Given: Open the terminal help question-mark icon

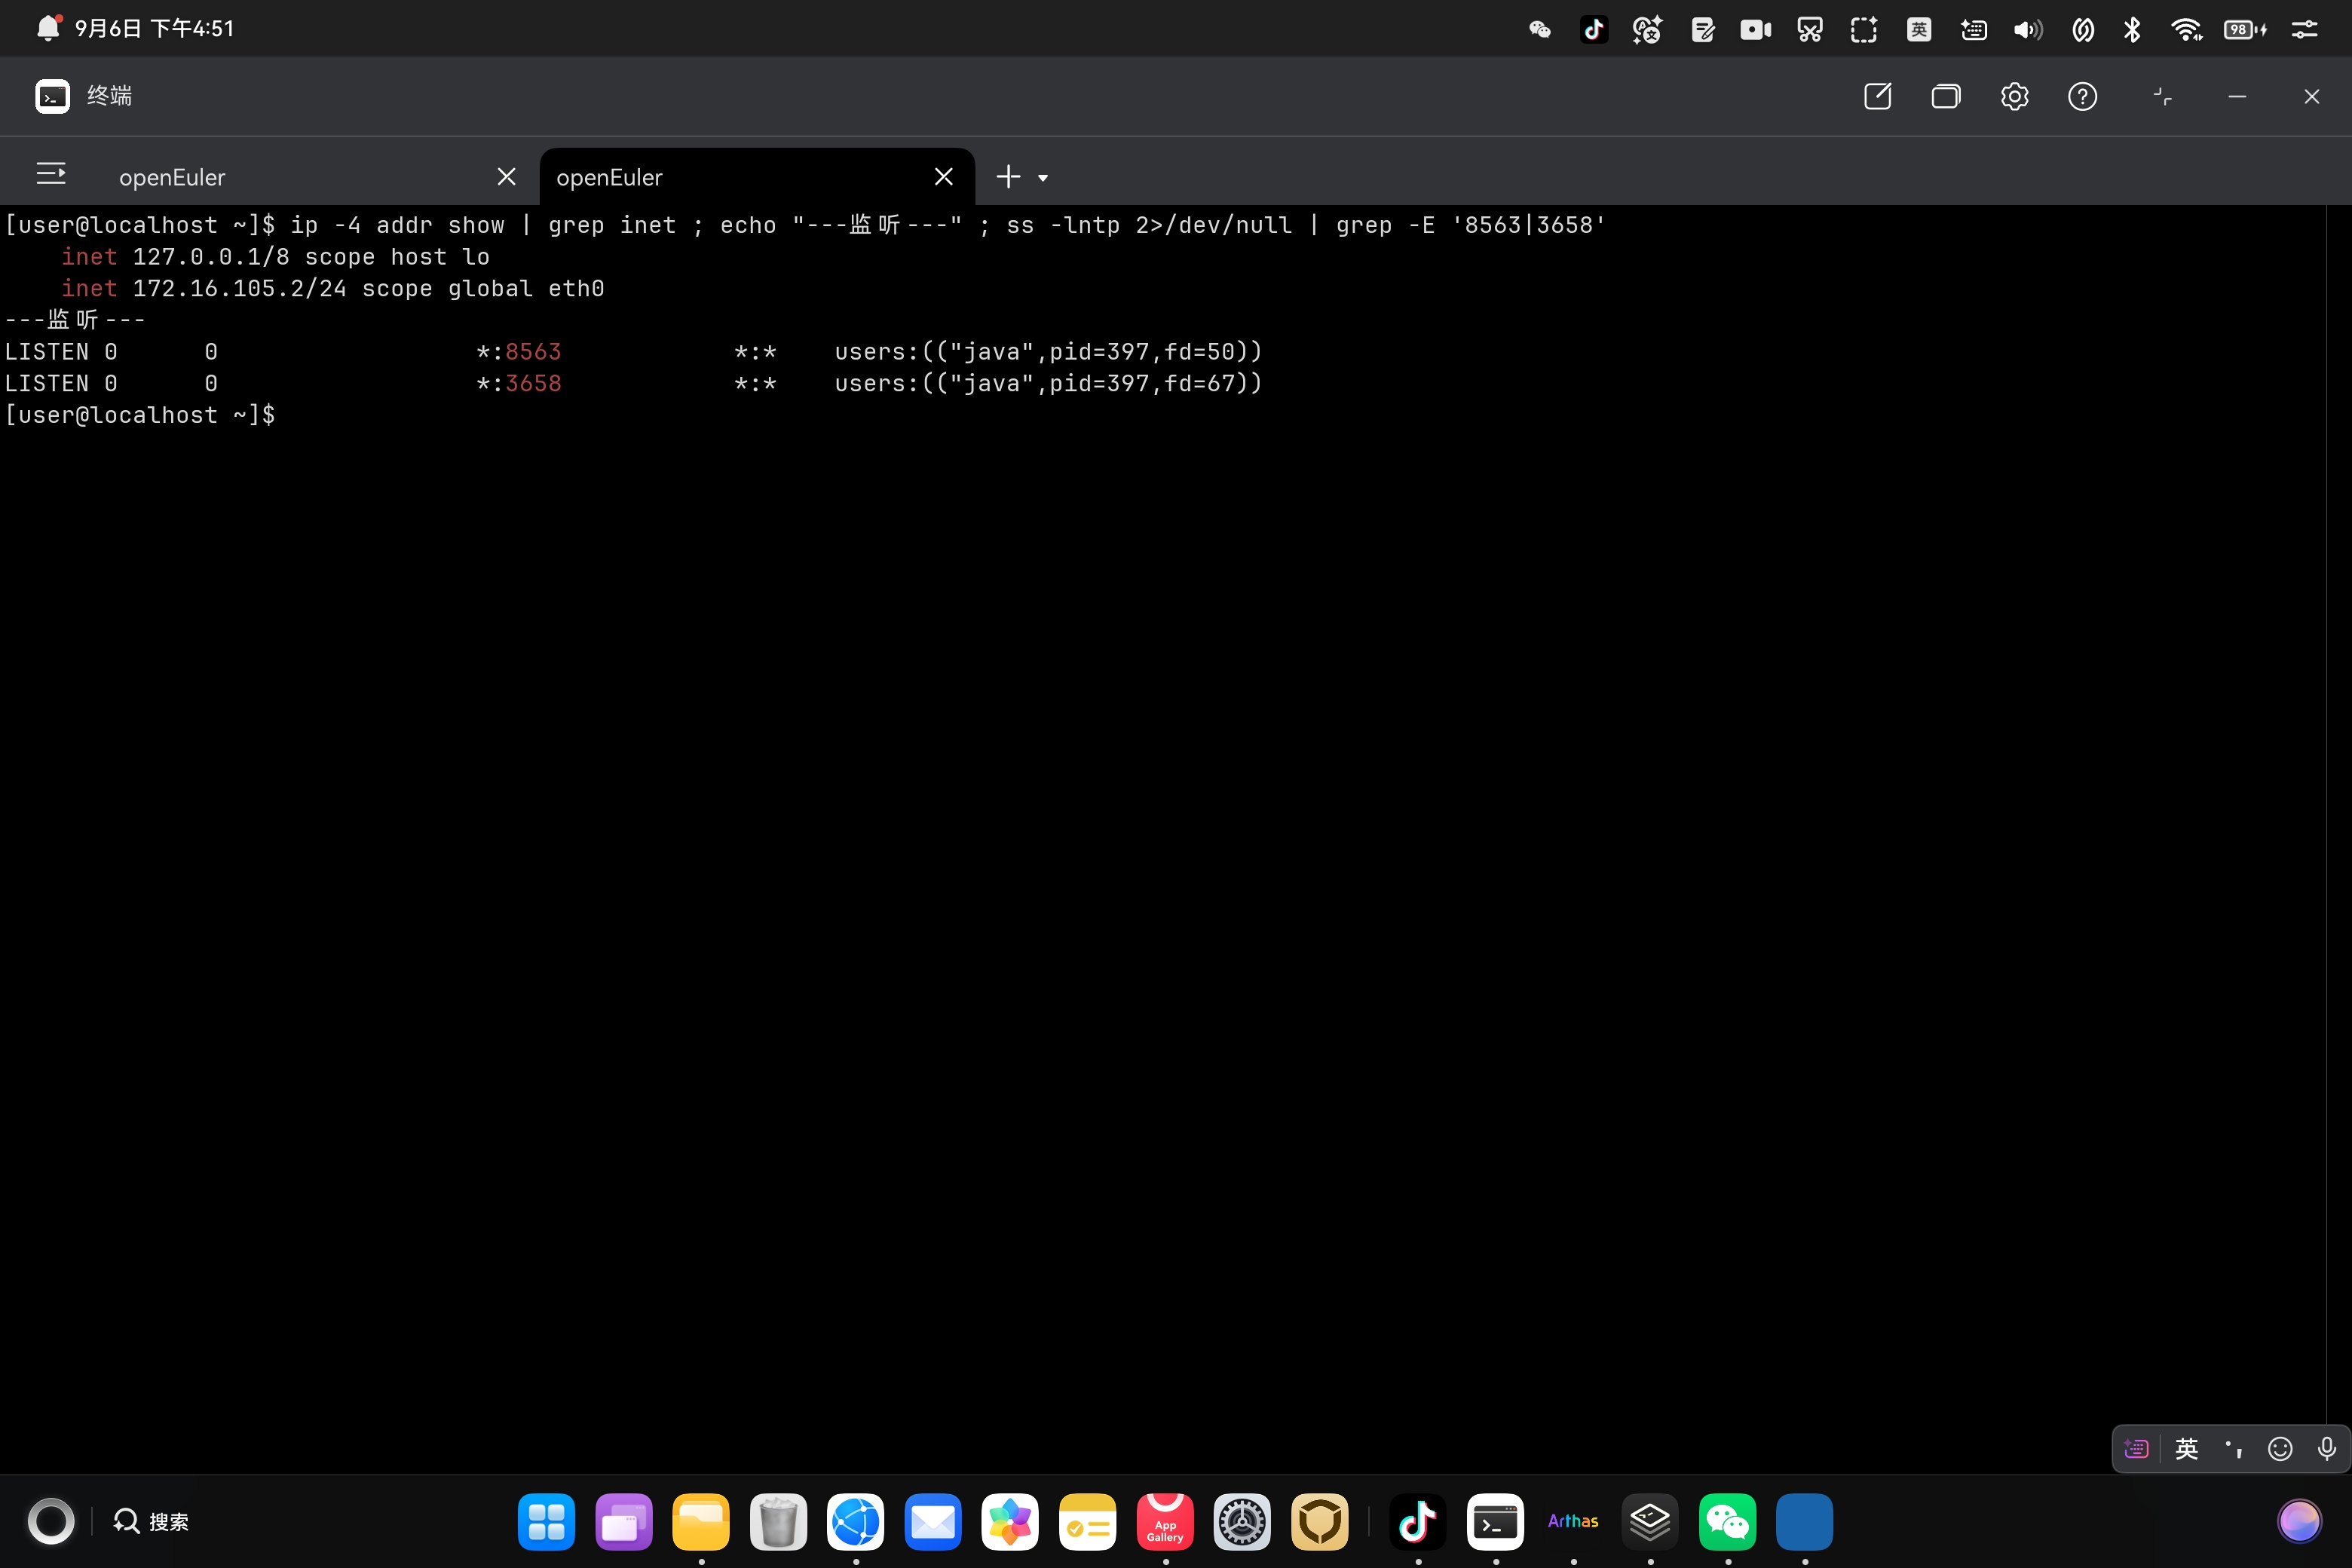Looking at the screenshot, I should [2082, 96].
